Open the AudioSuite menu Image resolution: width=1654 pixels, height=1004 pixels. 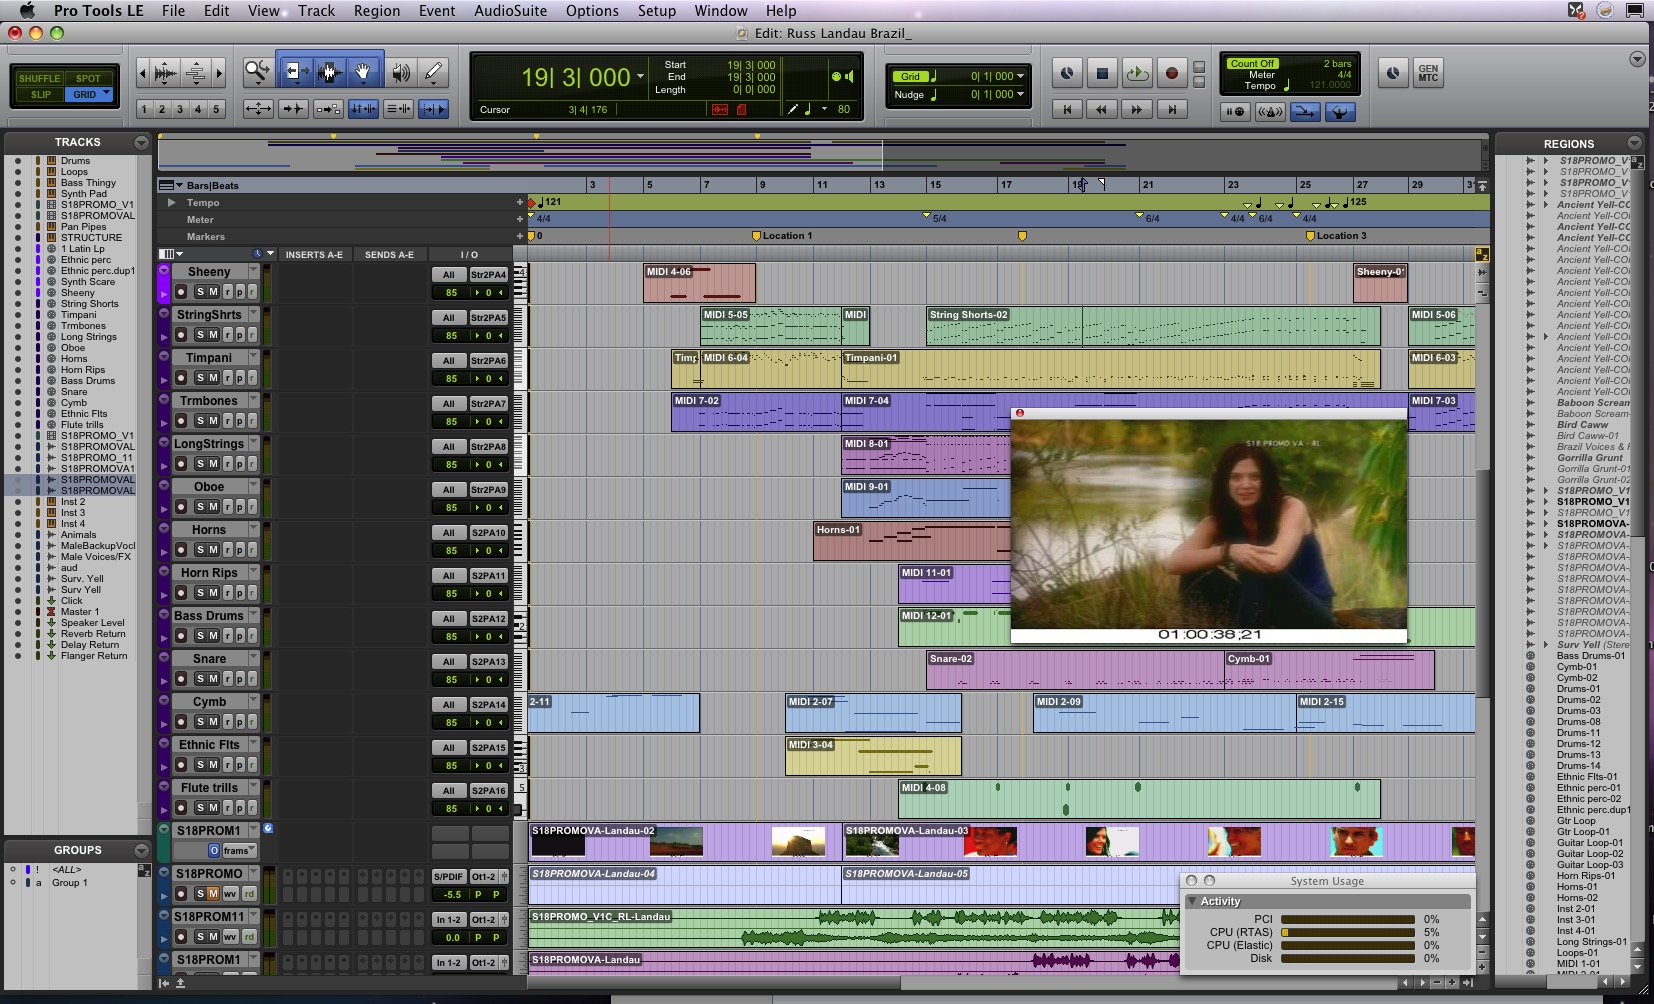coord(510,11)
